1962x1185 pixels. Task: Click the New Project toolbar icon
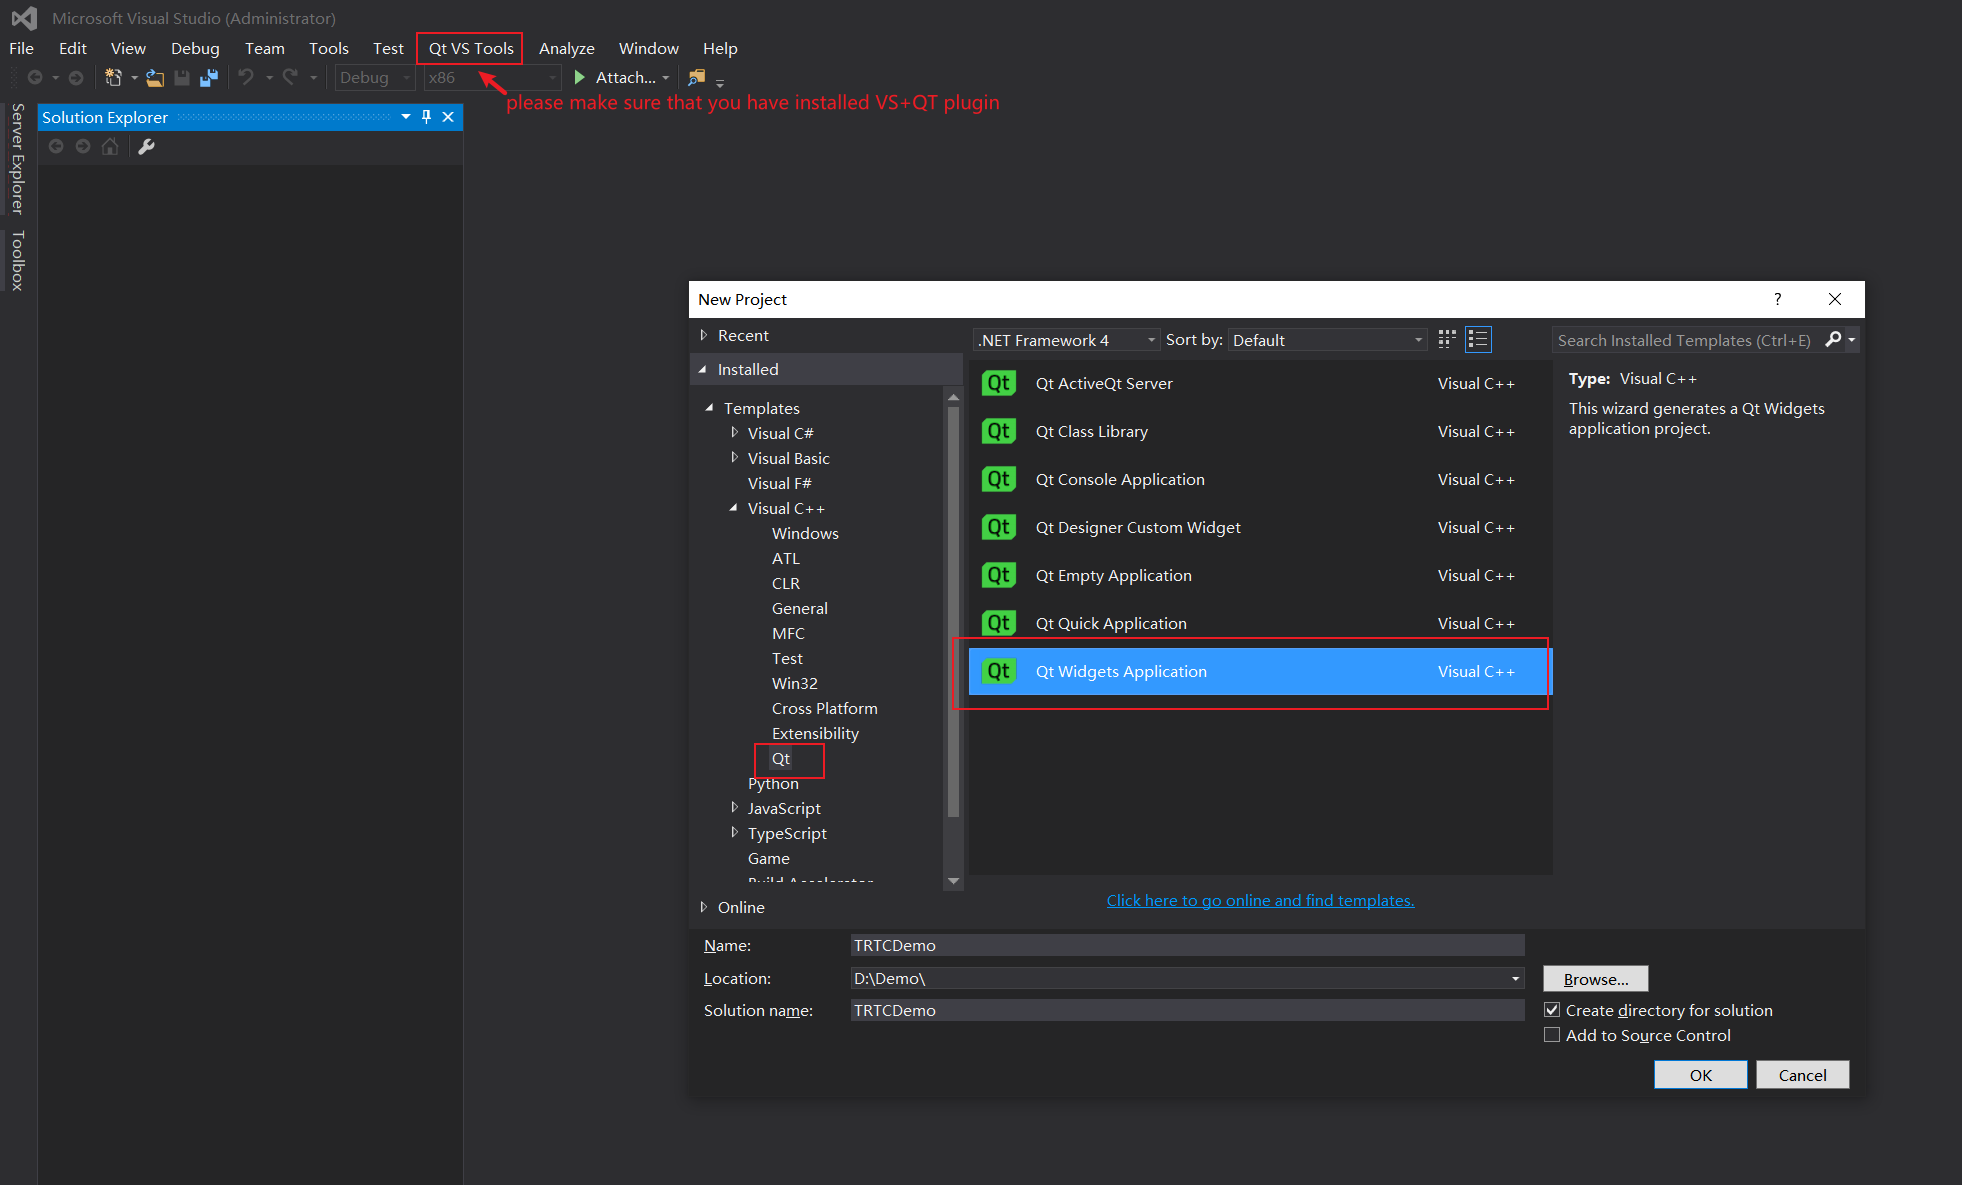(x=113, y=77)
